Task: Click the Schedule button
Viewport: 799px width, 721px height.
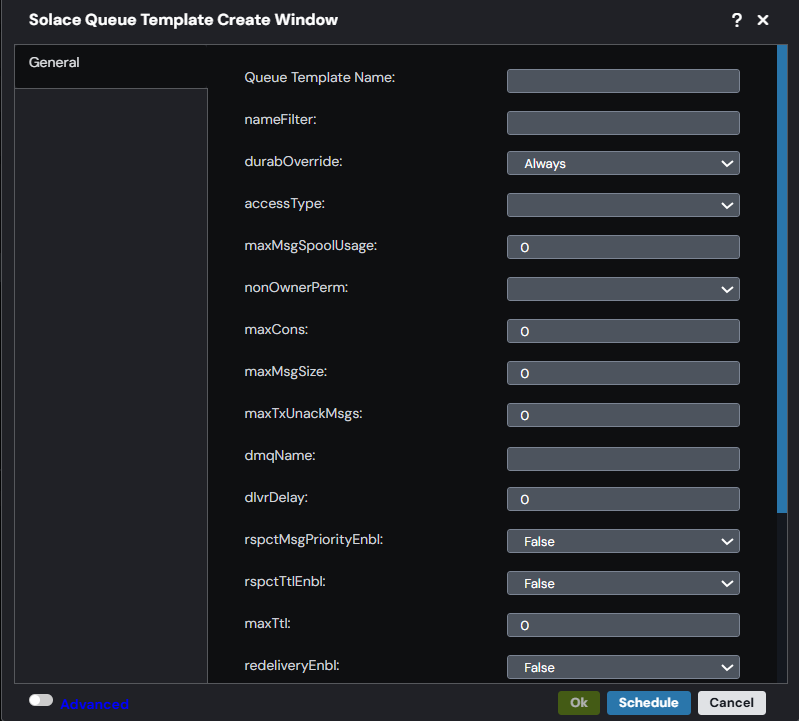Action: [648, 703]
